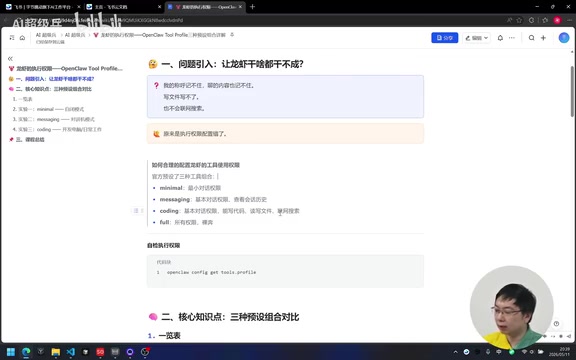Click bullet 'coding' line
This screenshot has height=360, width=576.
click(x=229, y=211)
